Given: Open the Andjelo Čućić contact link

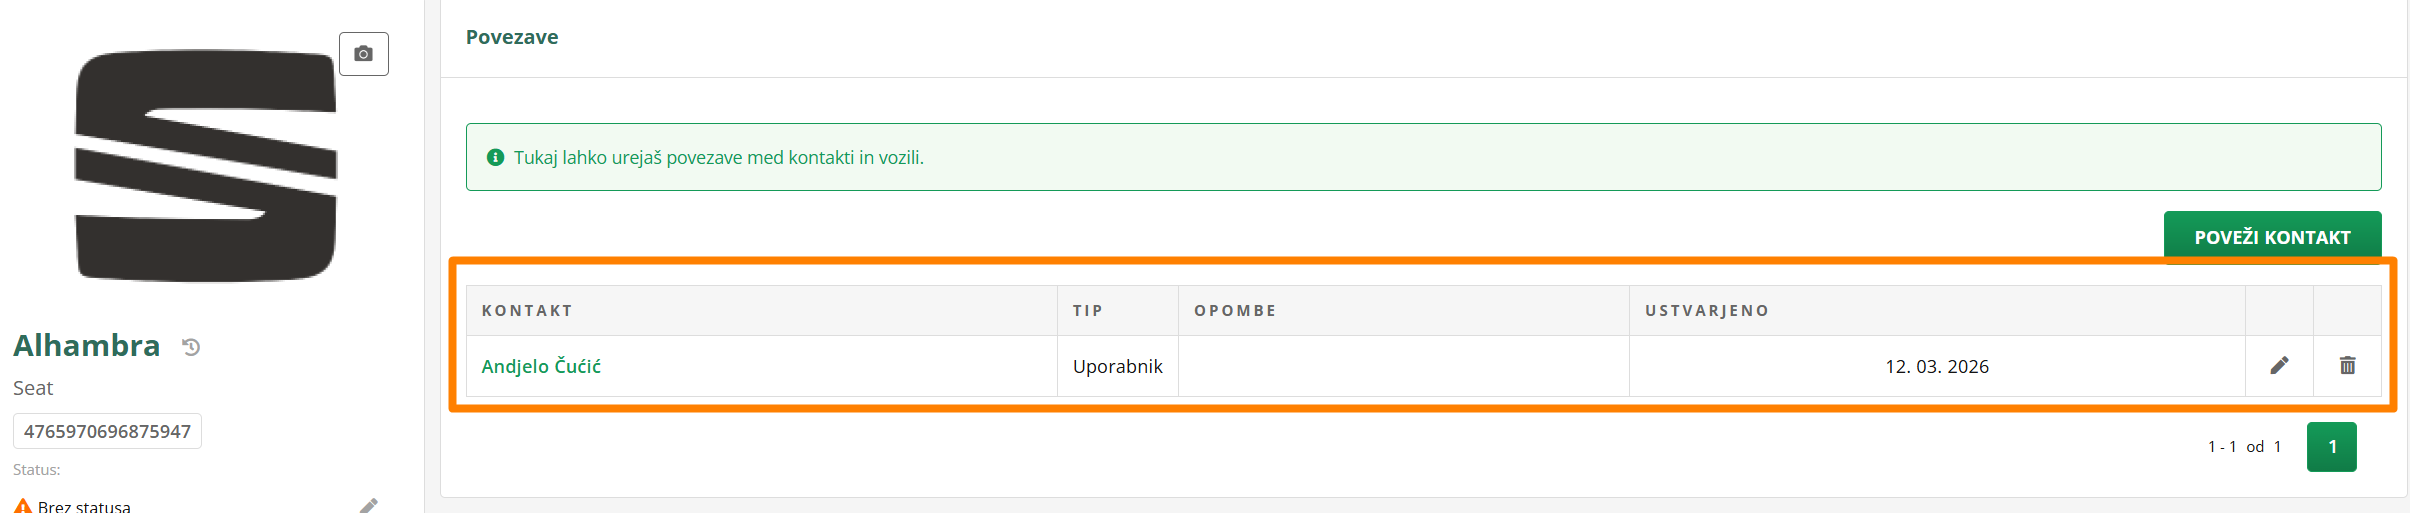Looking at the screenshot, I should click(541, 367).
